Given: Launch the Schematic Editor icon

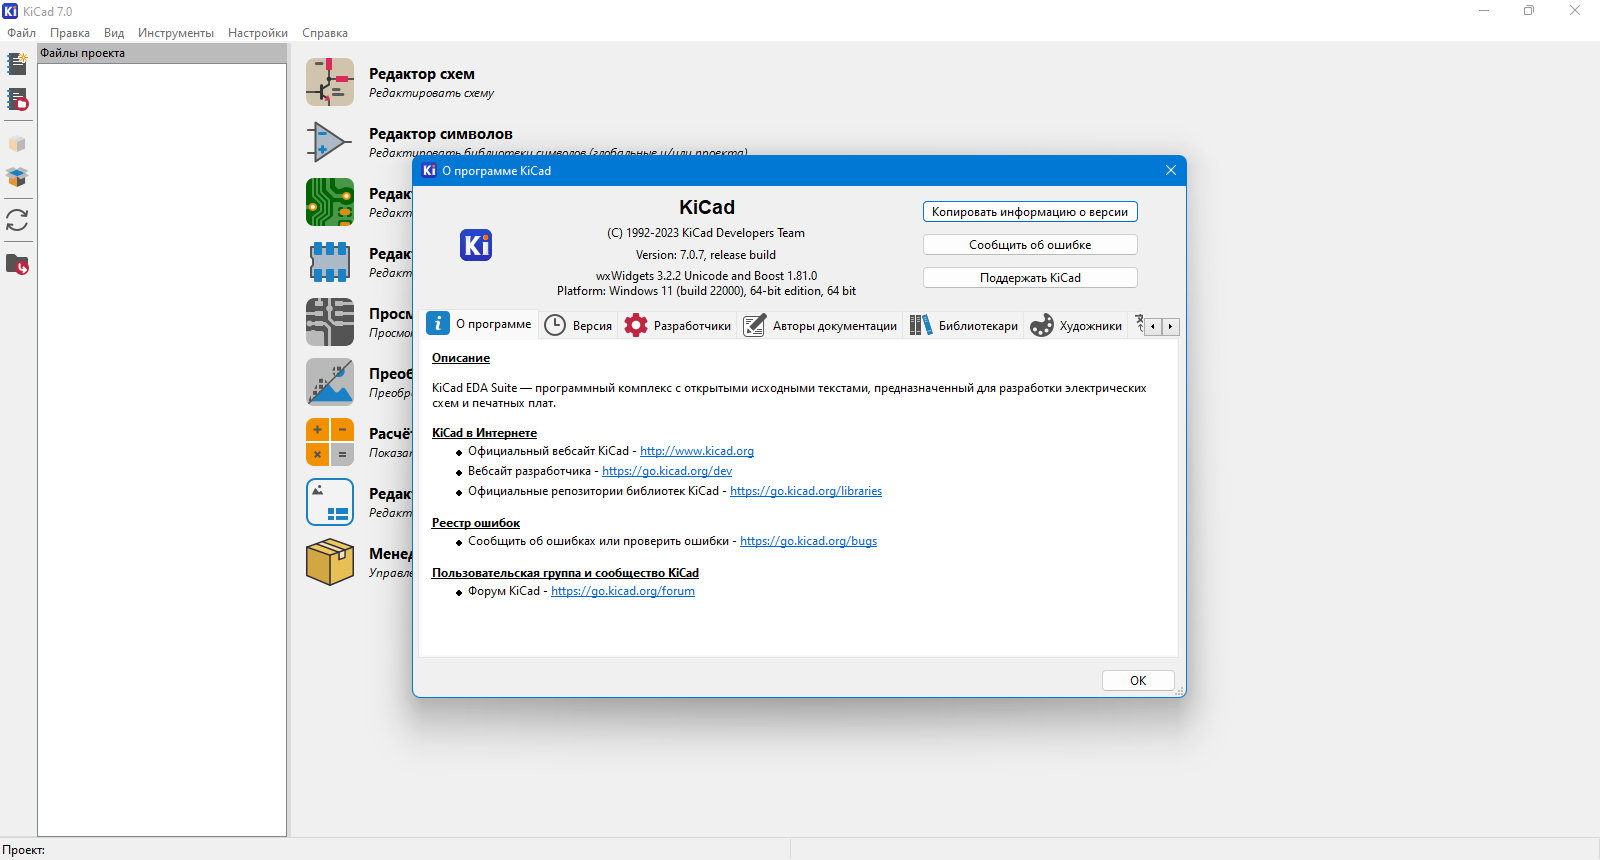Looking at the screenshot, I should point(330,82).
